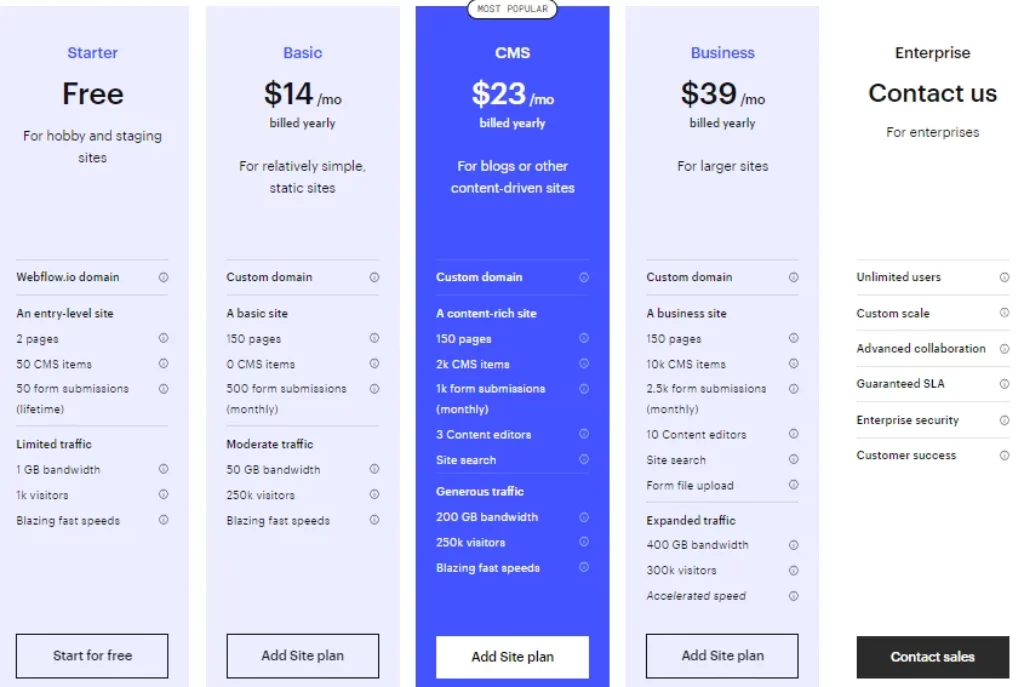Click the info icon beside Form file upload
The width and height of the screenshot is (1024, 687).
point(794,485)
